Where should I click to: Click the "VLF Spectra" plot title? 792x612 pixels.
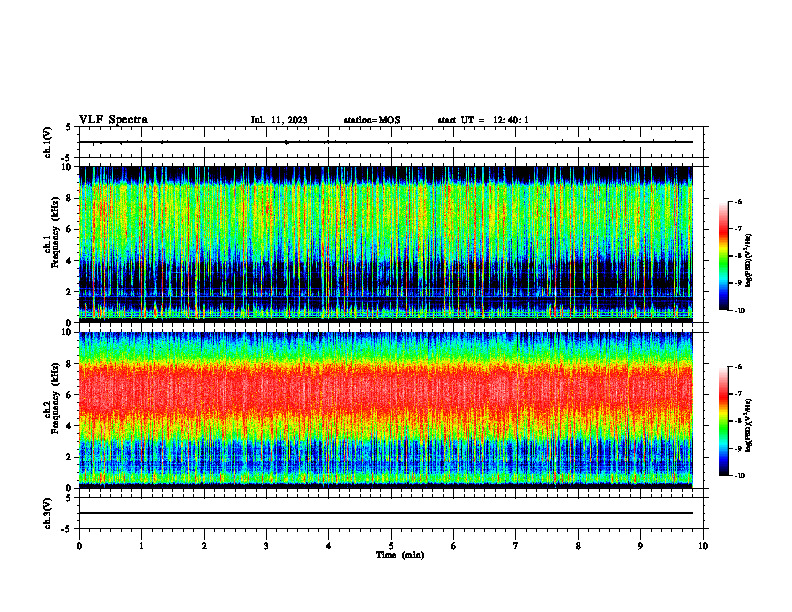(113, 120)
